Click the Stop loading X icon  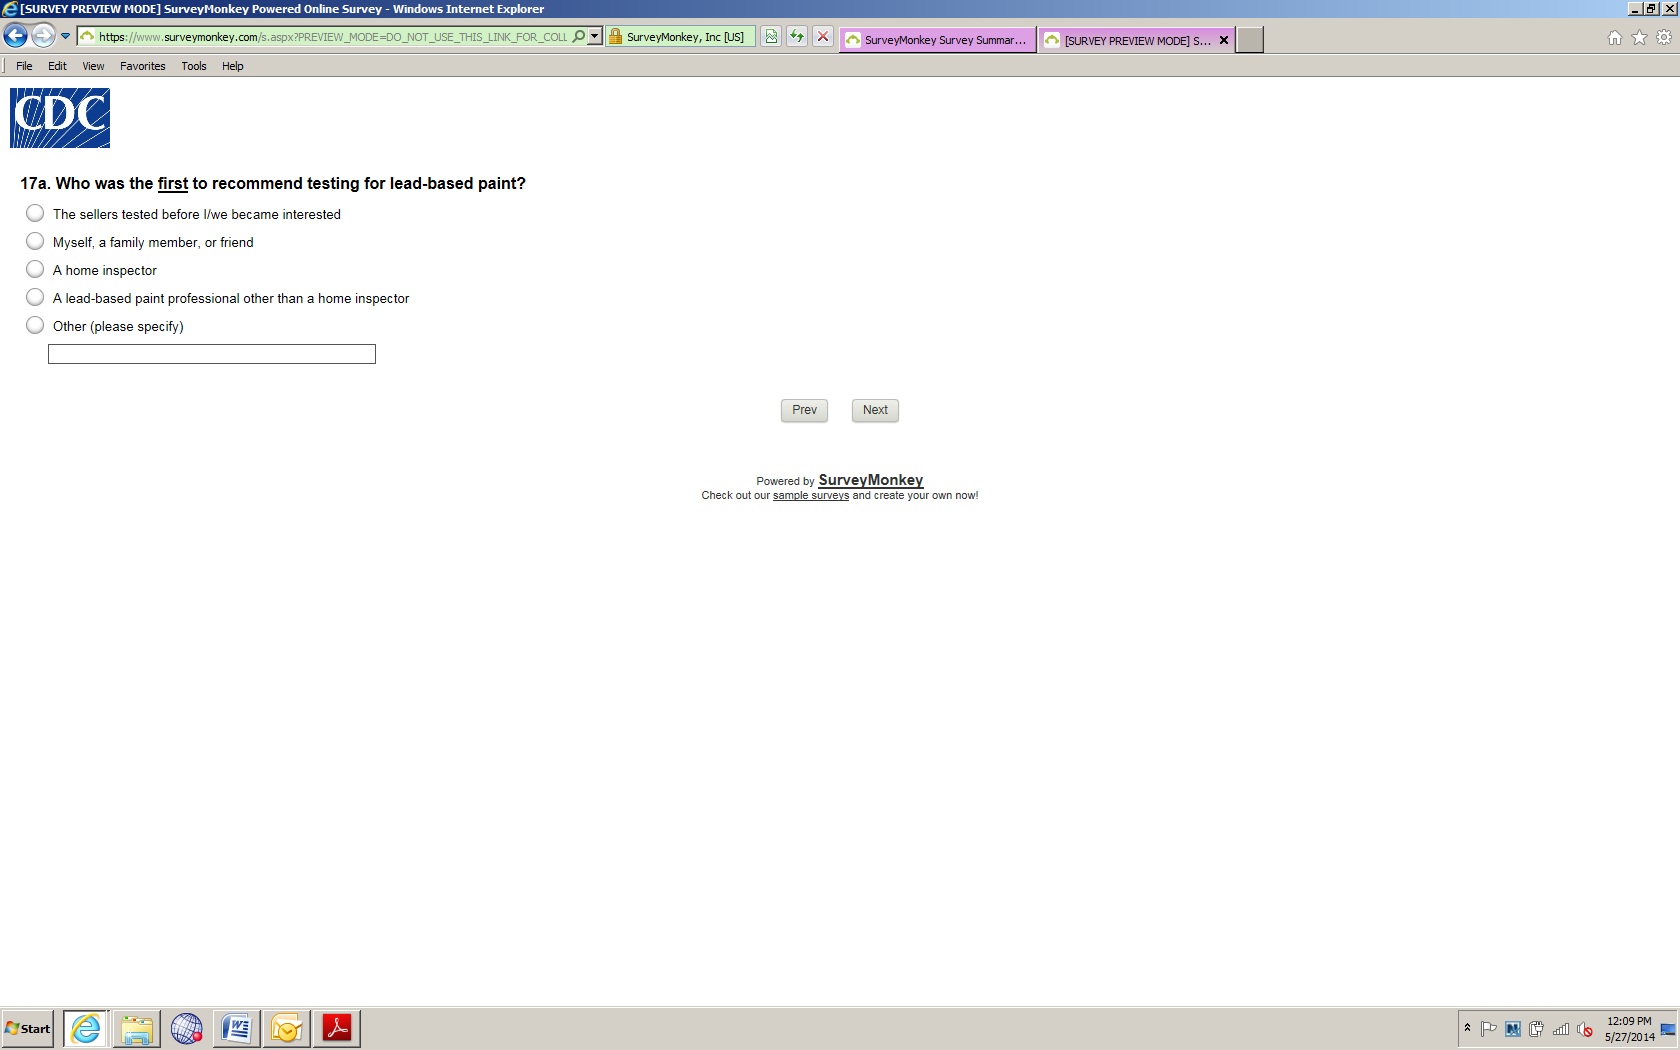(x=822, y=37)
